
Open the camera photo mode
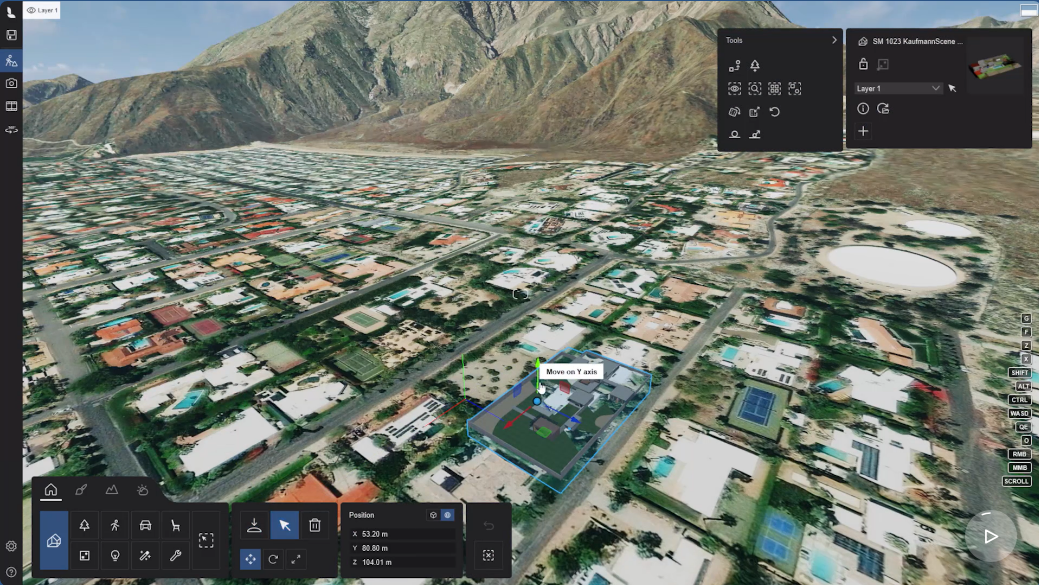click(x=11, y=83)
